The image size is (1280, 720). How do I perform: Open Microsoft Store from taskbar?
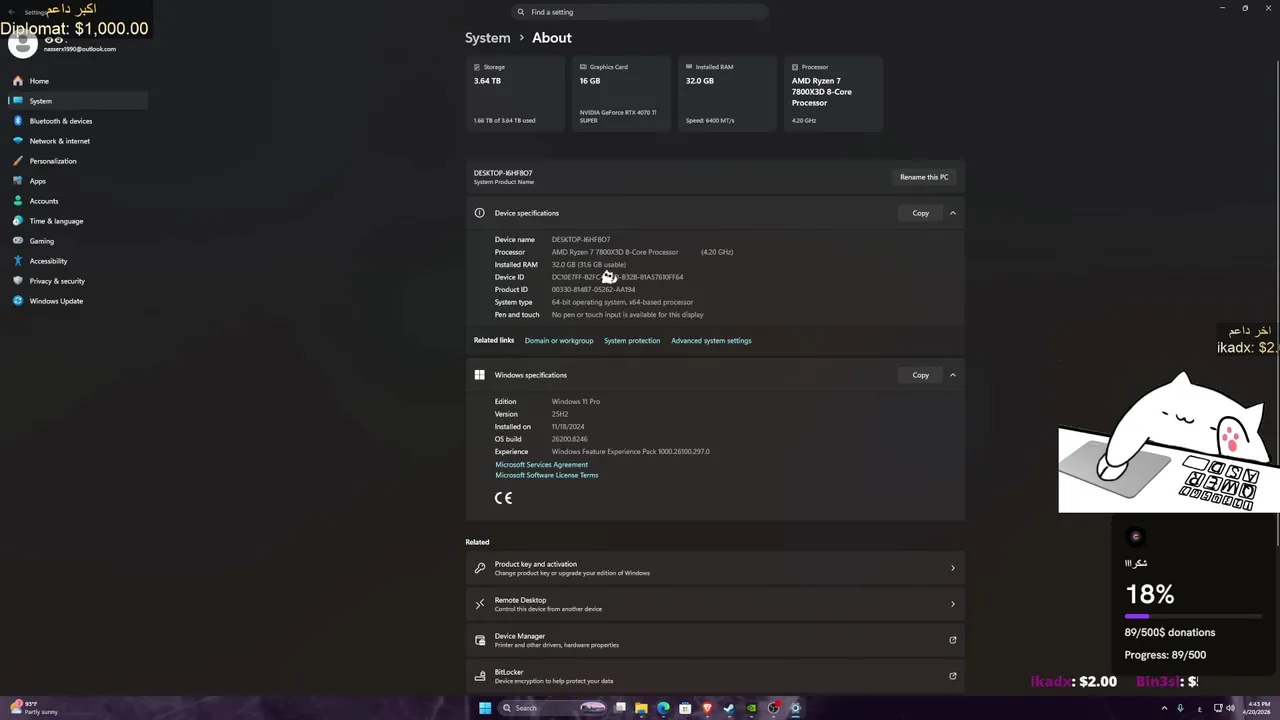coord(685,708)
